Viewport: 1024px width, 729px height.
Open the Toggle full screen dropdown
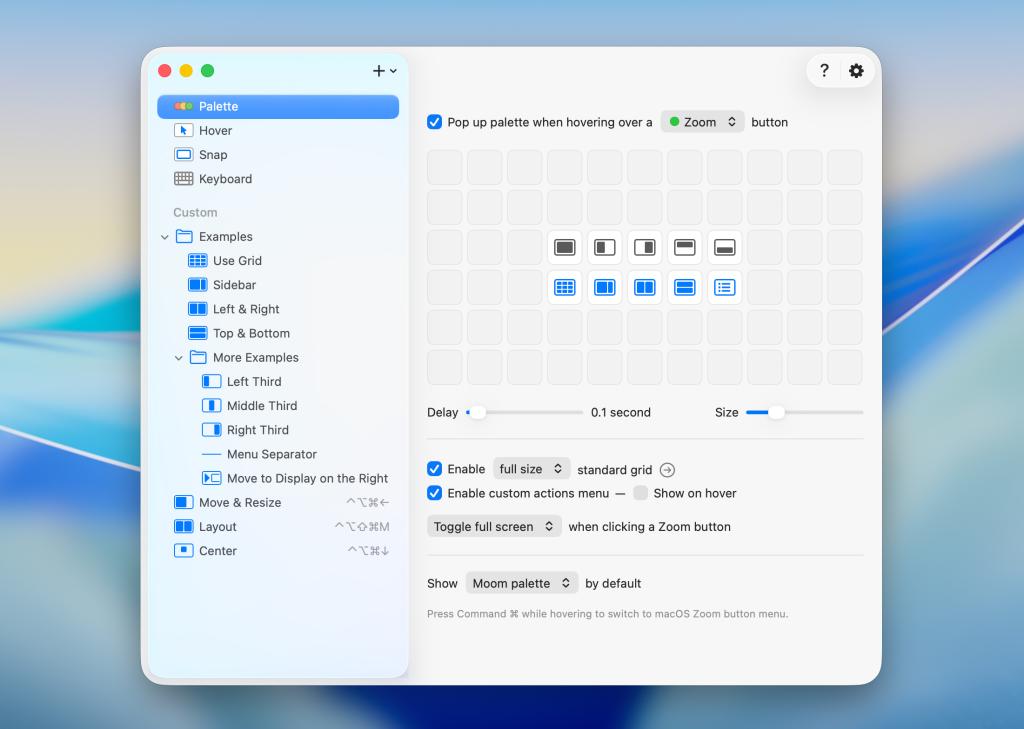pyautogui.click(x=495, y=527)
